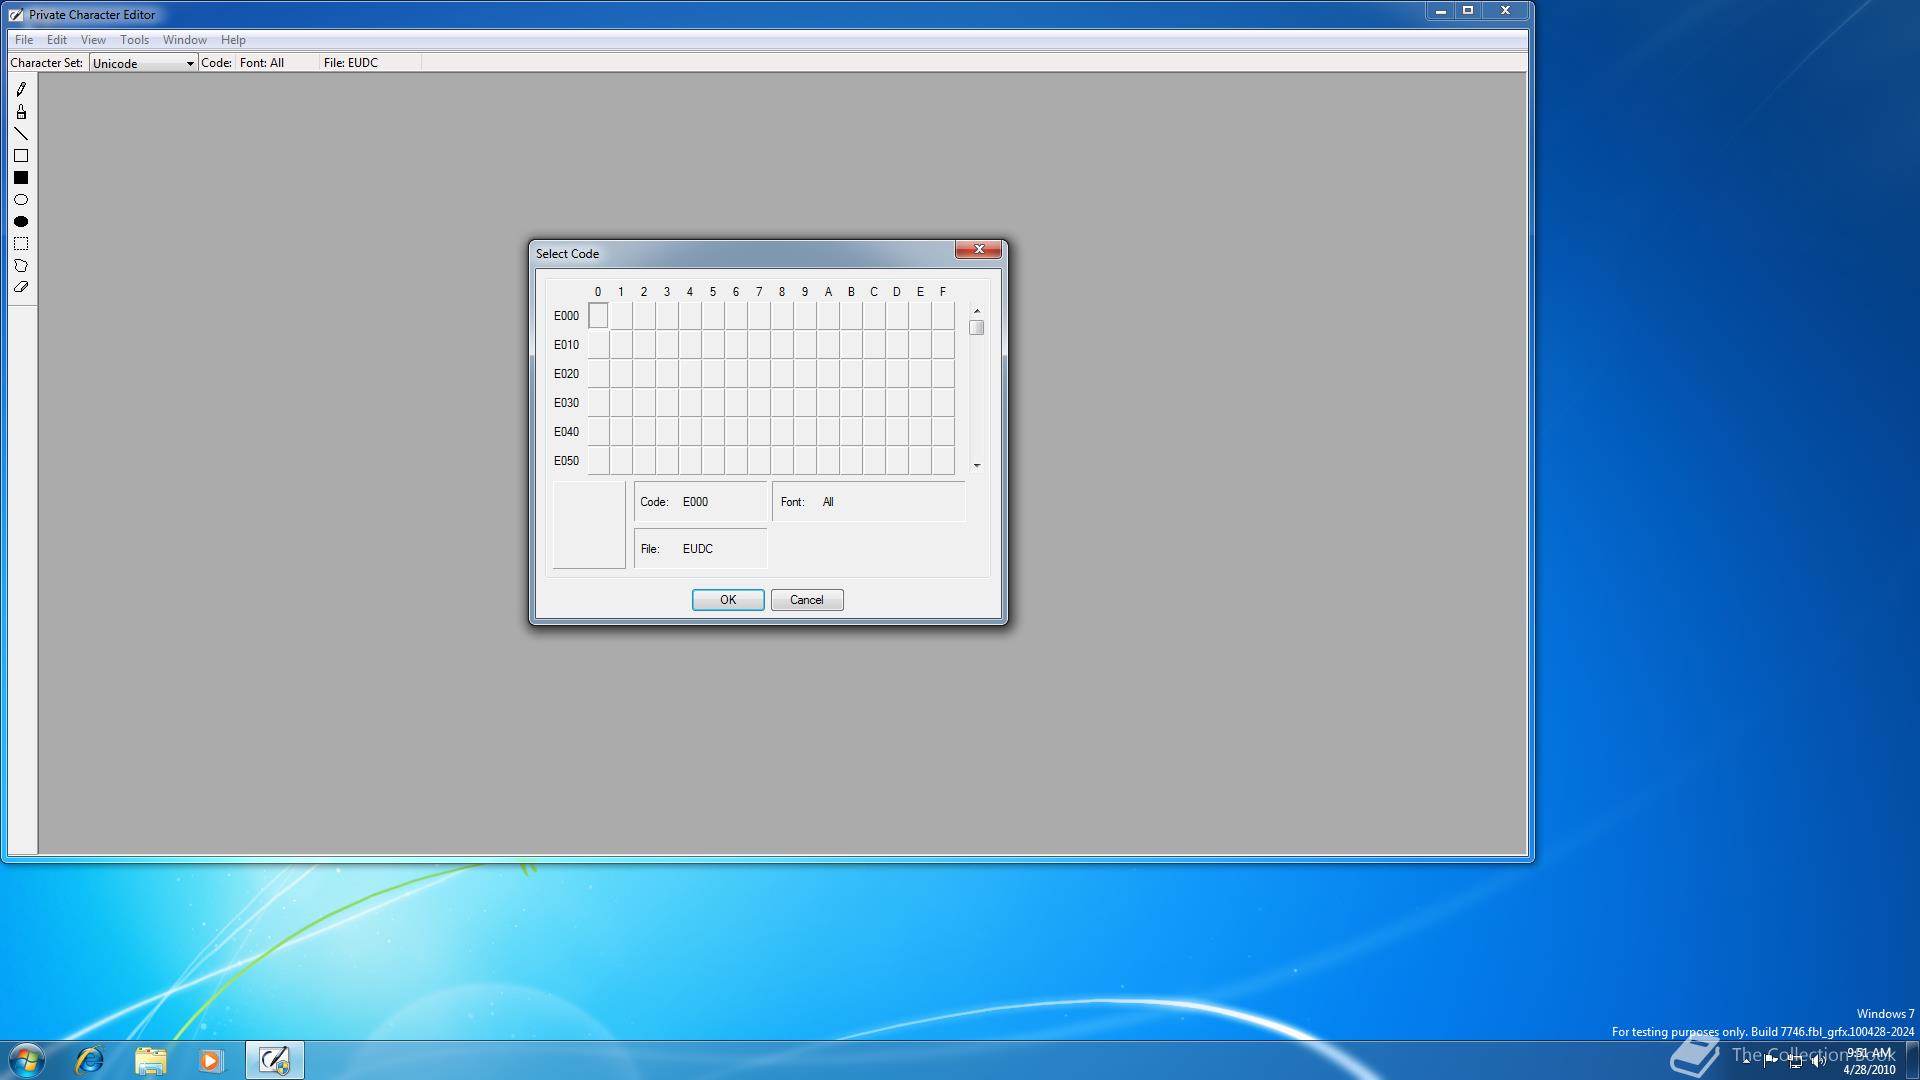Image resolution: width=1920 pixels, height=1080 pixels.
Task: Click the code grid scrollbar up arrow
Action: (x=977, y=311)
